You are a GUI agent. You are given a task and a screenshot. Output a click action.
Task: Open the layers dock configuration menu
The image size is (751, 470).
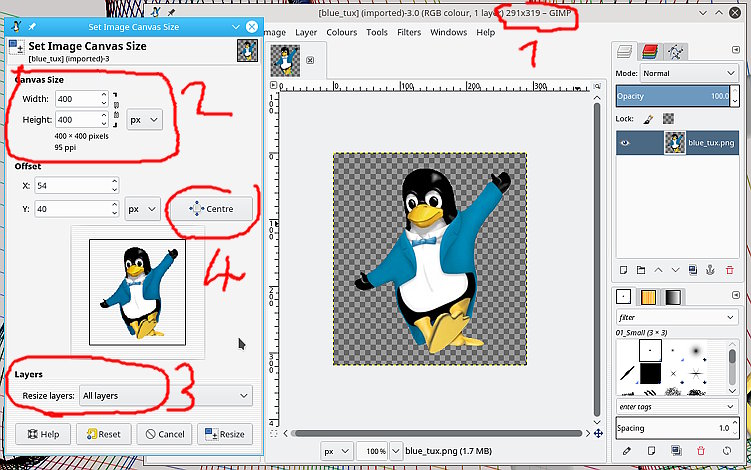[x=736, y=50]
